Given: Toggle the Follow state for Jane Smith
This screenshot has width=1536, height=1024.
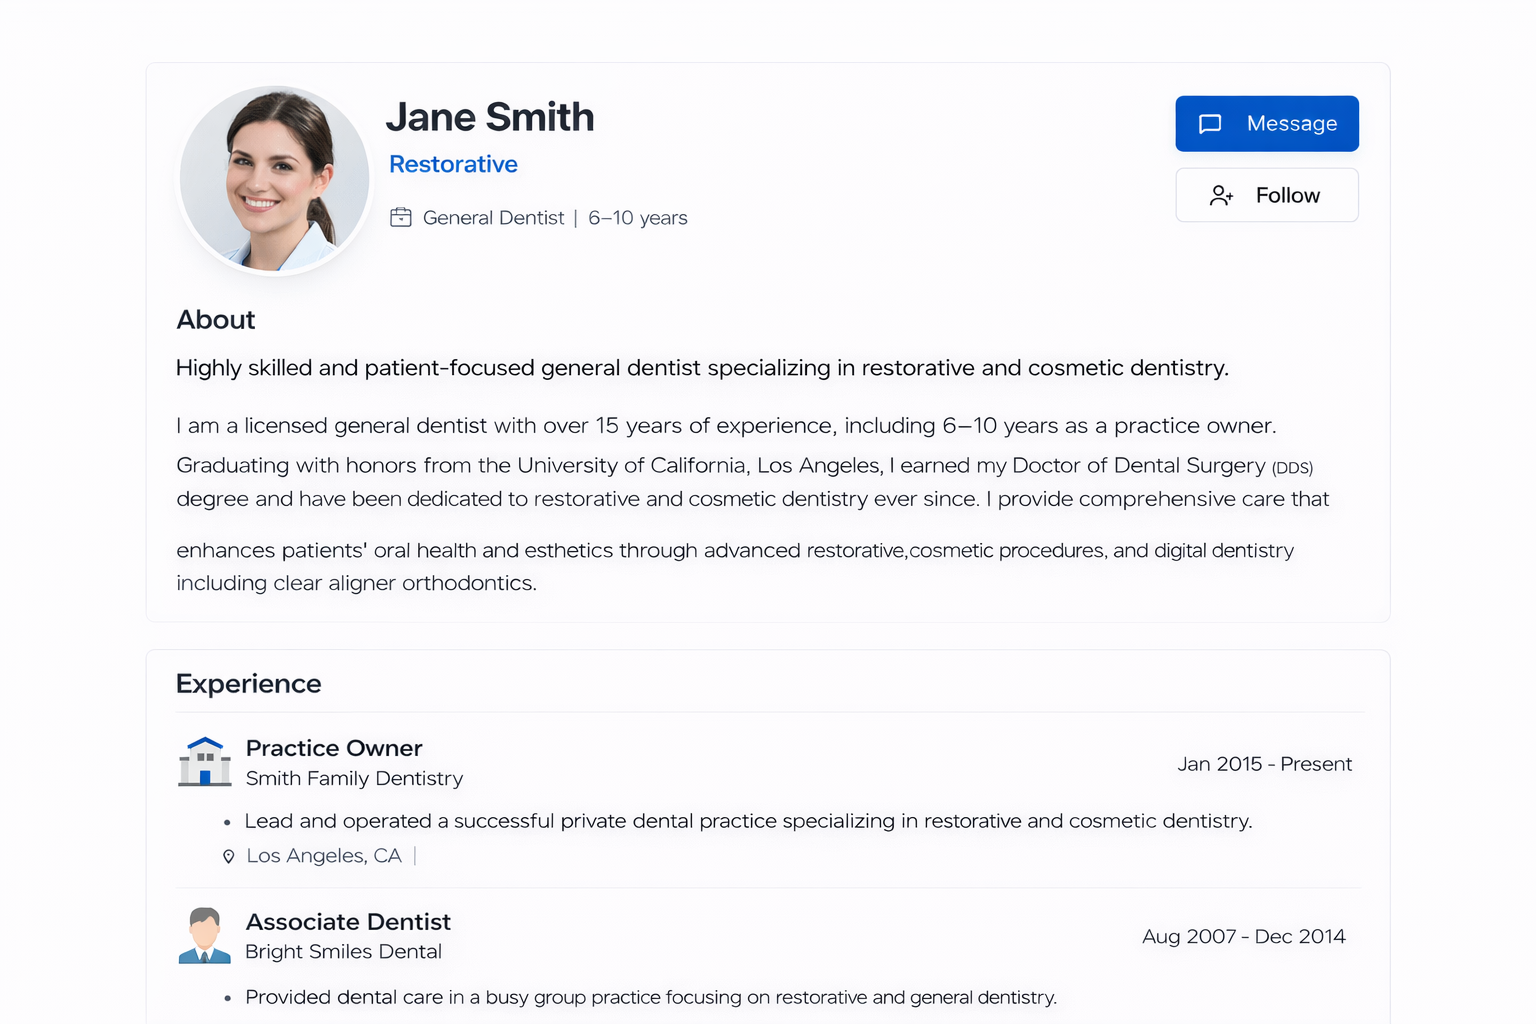Looking at the screenshot, I should coord(1267,195).
